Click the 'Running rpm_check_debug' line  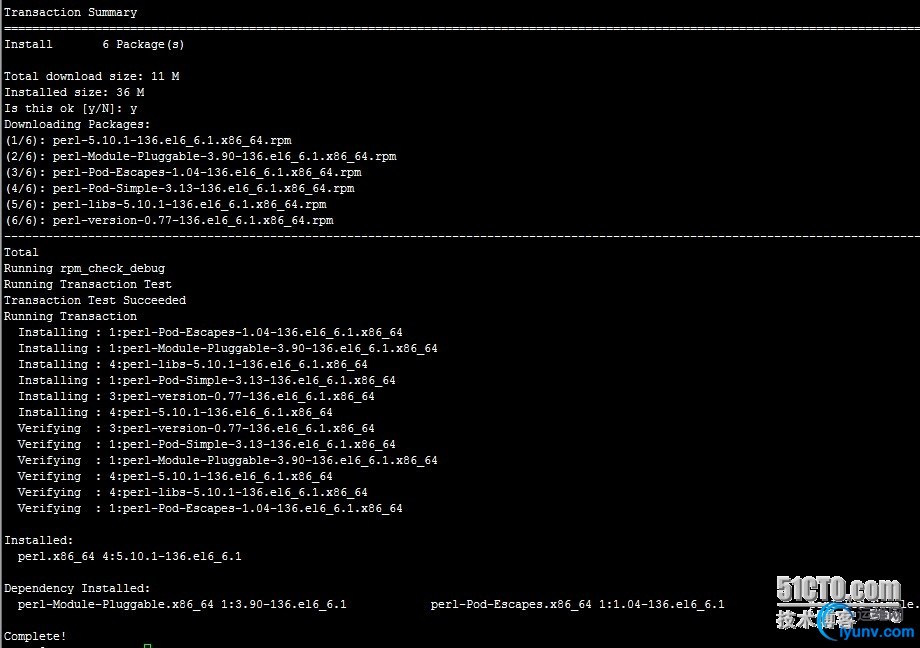click(84, 268)
